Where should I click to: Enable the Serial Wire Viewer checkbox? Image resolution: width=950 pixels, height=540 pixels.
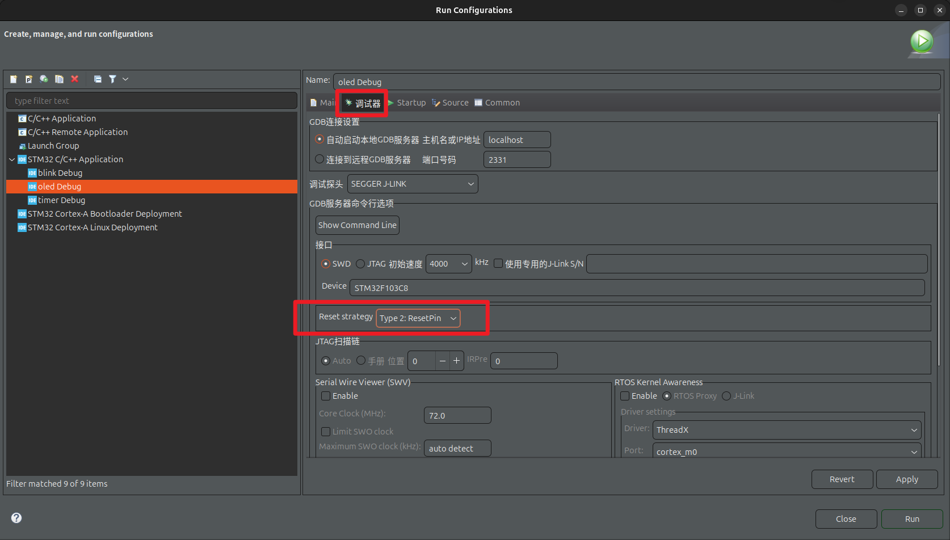326,396
